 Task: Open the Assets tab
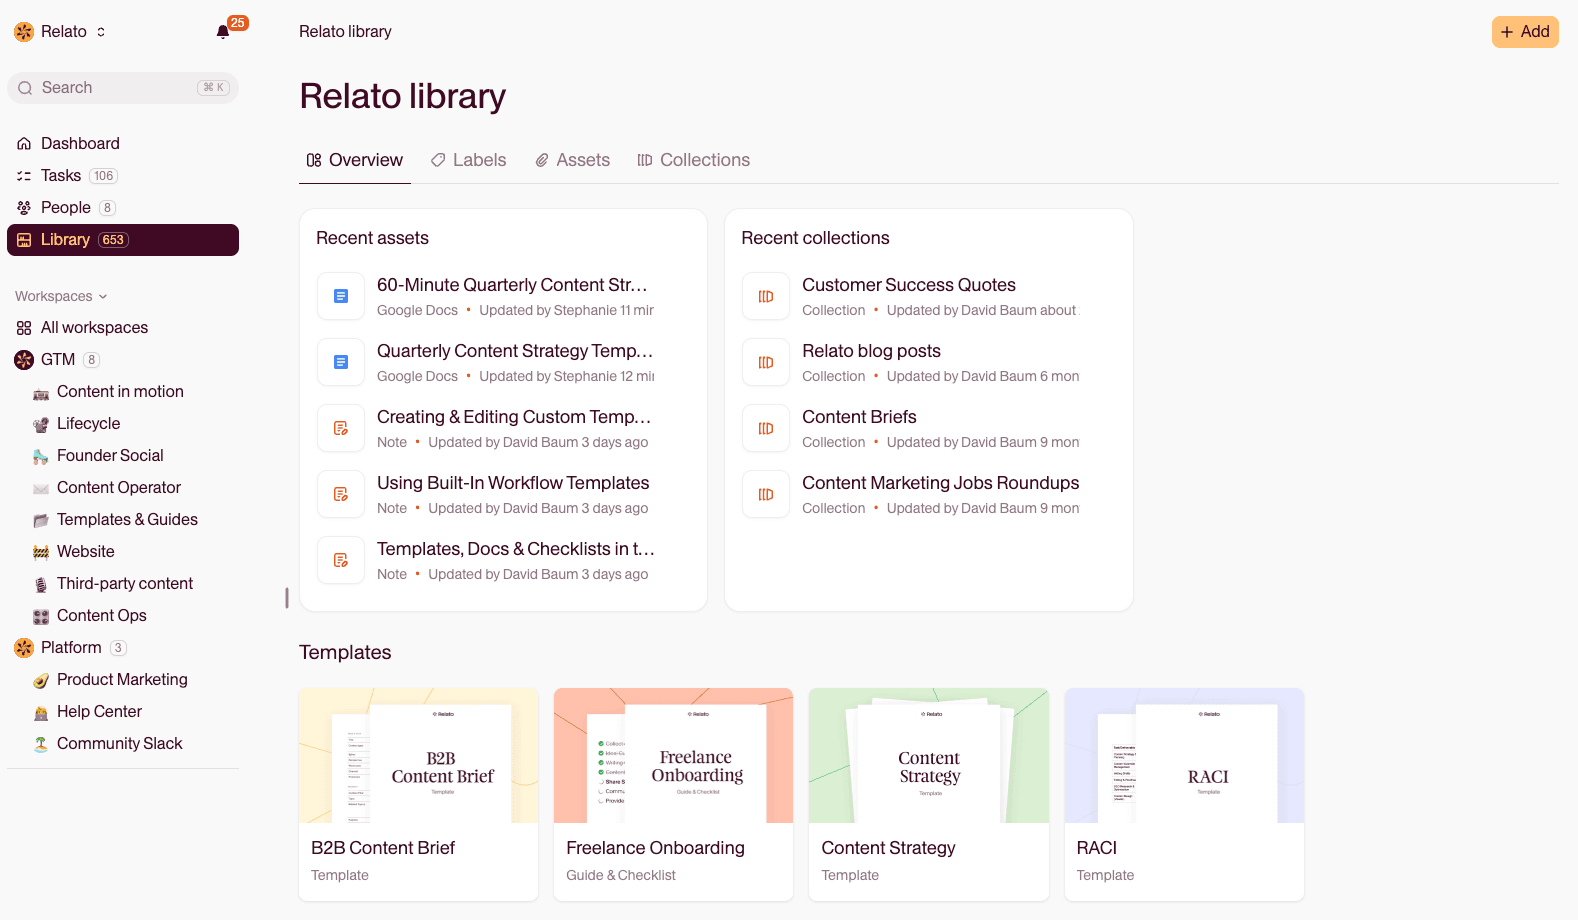point(572,160)
